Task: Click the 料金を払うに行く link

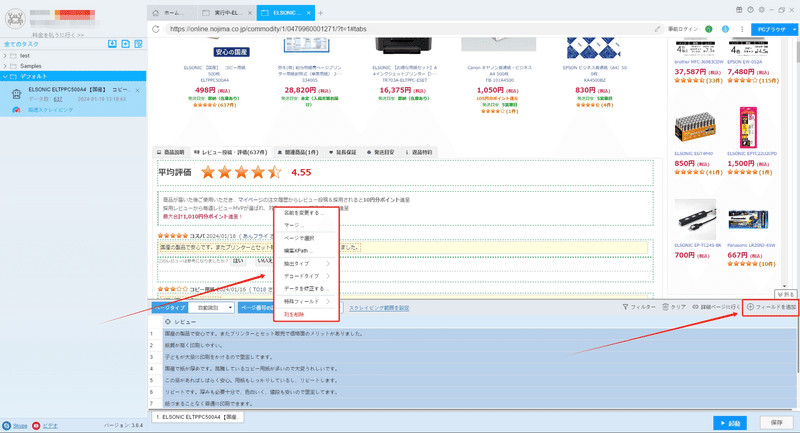Action: tap(58, 35)
